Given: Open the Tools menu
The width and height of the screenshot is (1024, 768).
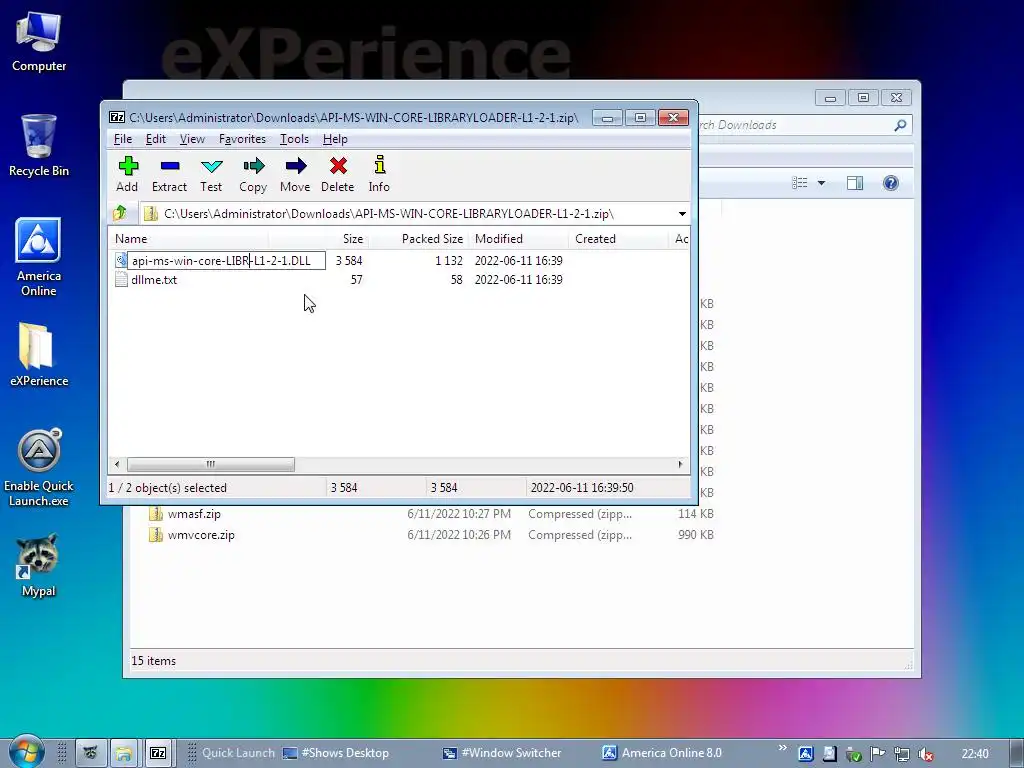Looking at the screenshot, I should [x=294, y=139].
